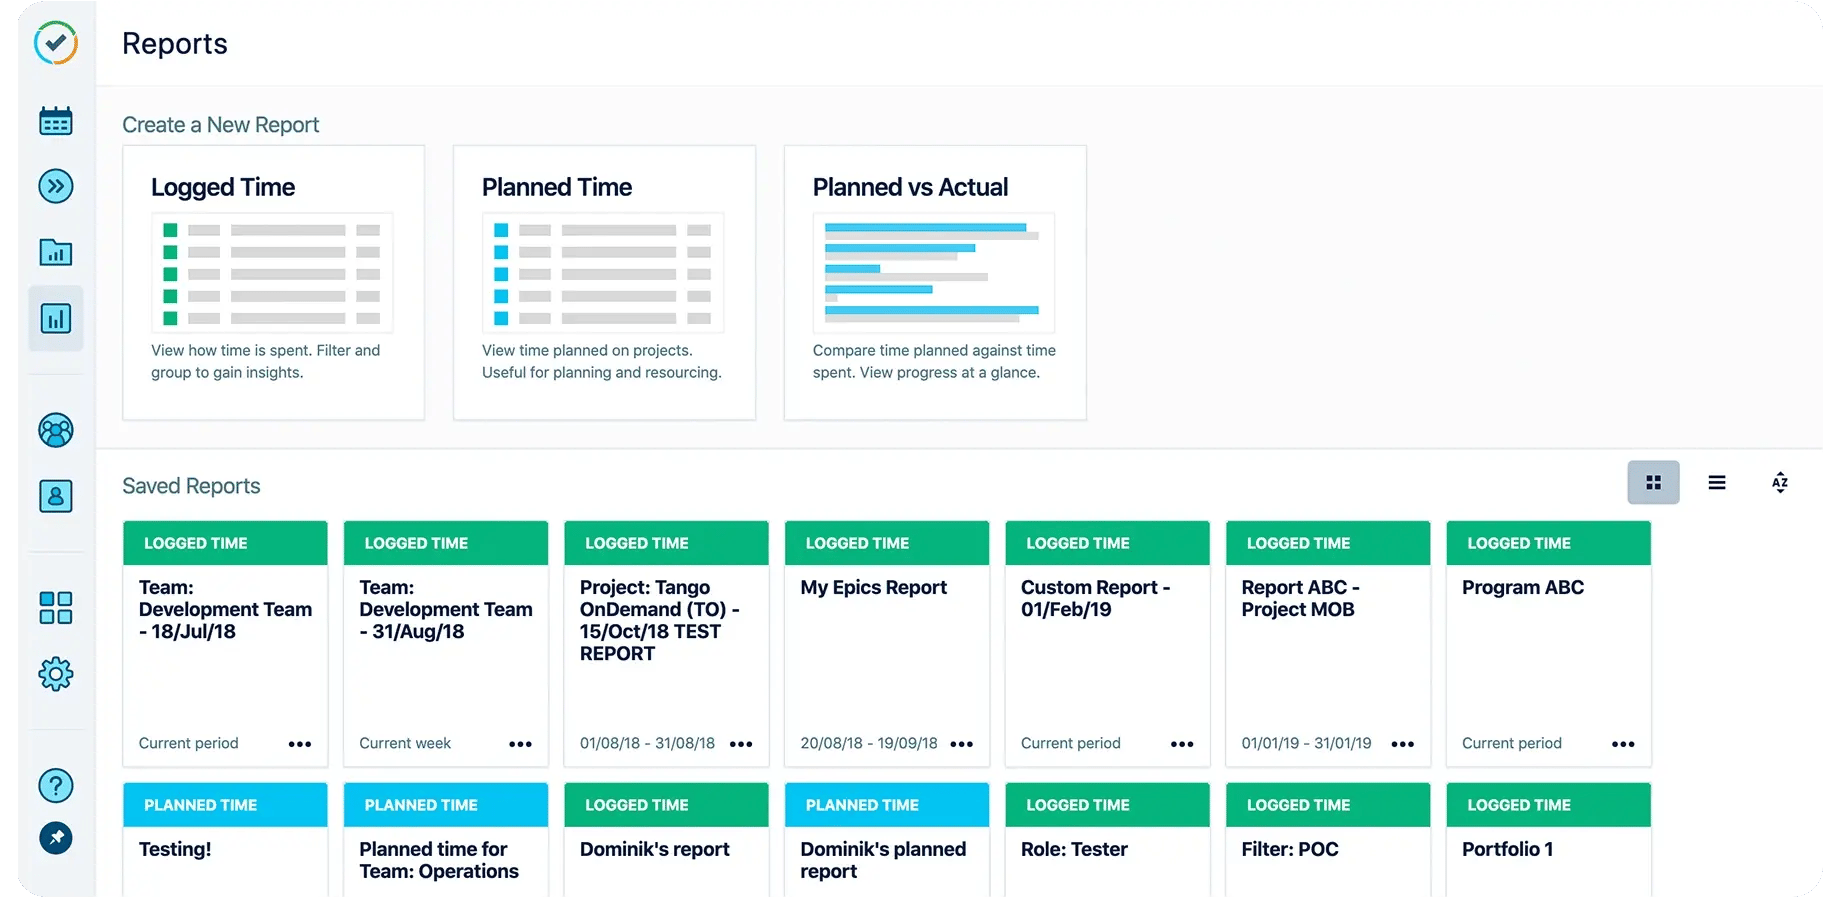This screenshot has height=900, width=1840.
Task: Open the Teams icon in the sidebar
Action: 56,430
